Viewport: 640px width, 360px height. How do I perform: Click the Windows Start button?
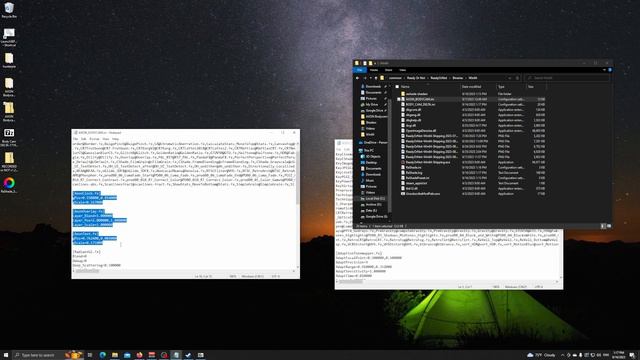pyautogui.click(x=6, y=355)
